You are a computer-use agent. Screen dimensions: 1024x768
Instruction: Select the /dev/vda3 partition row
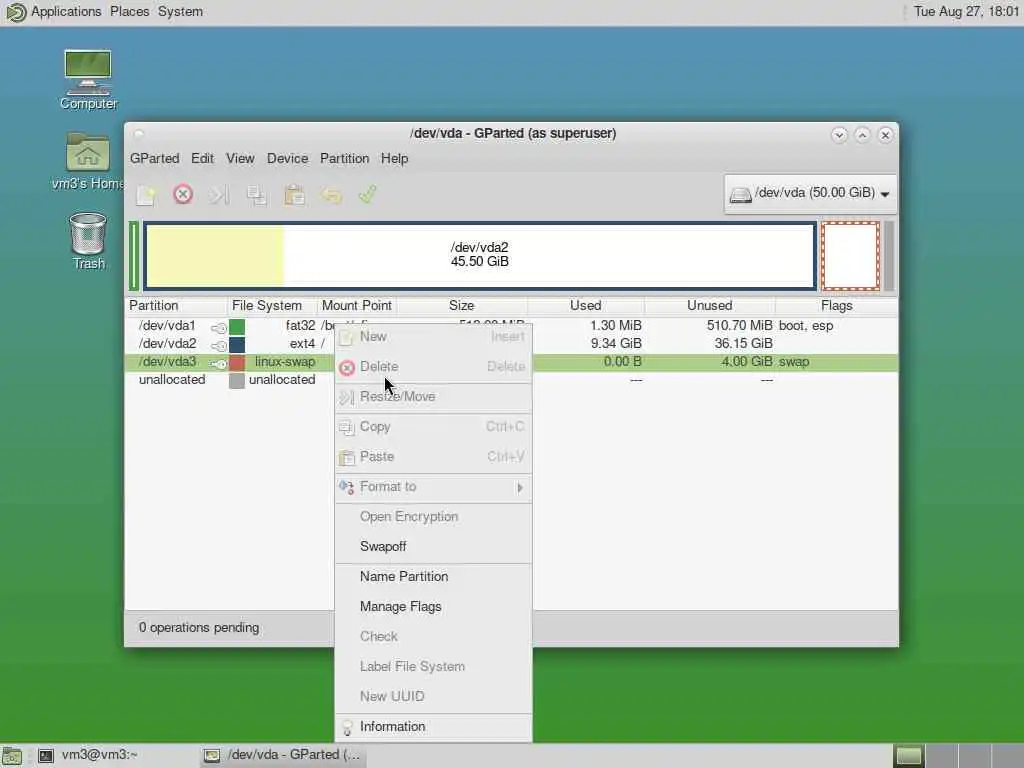point(511,362)
